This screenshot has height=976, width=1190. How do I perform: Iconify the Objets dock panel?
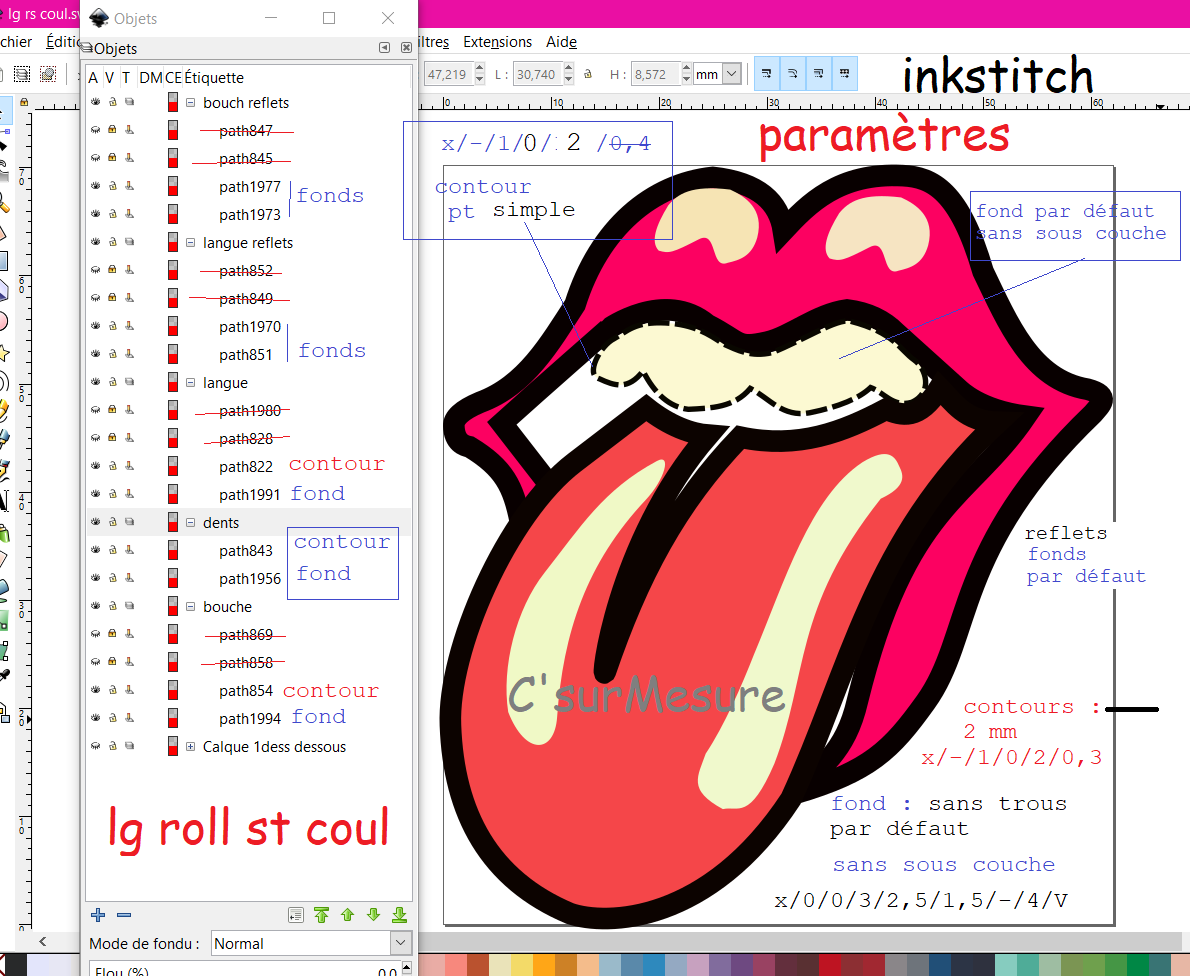(x=385, y=48)
